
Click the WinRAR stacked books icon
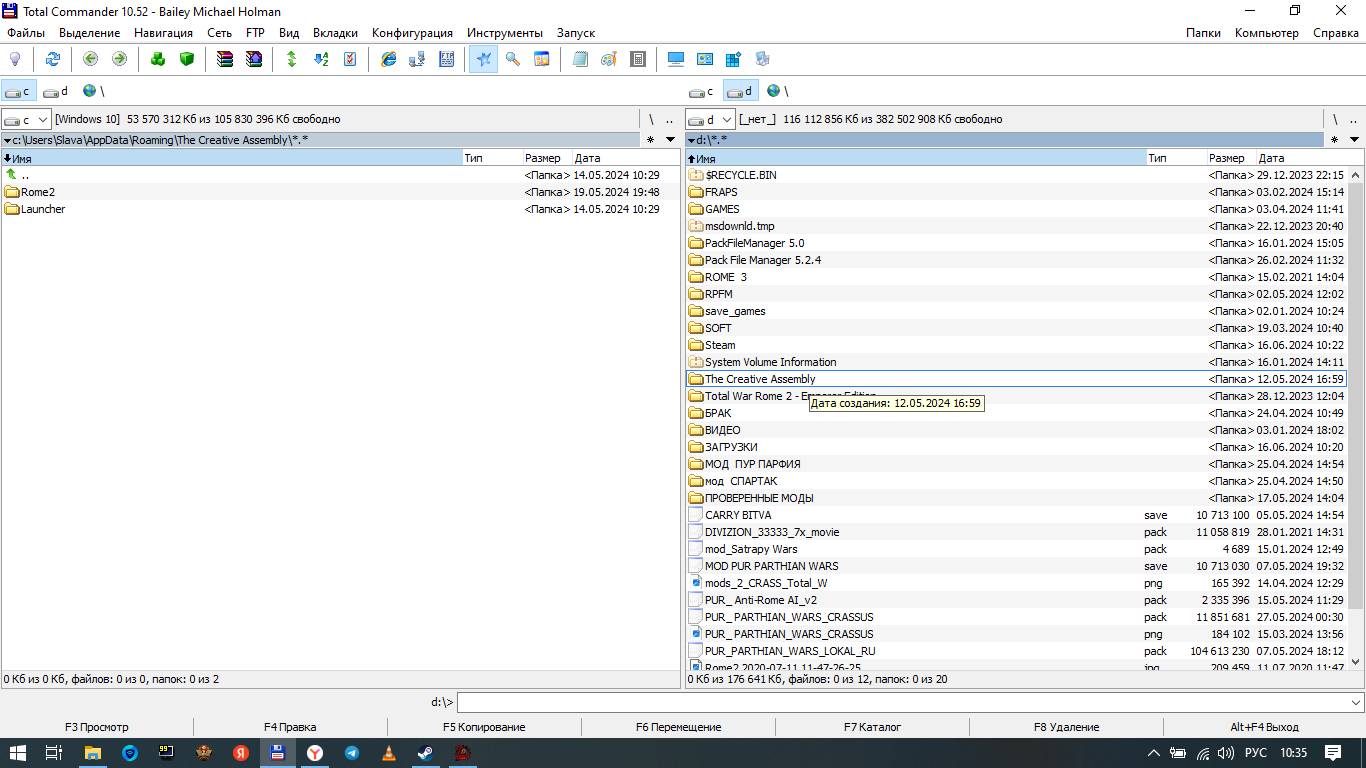225,59
